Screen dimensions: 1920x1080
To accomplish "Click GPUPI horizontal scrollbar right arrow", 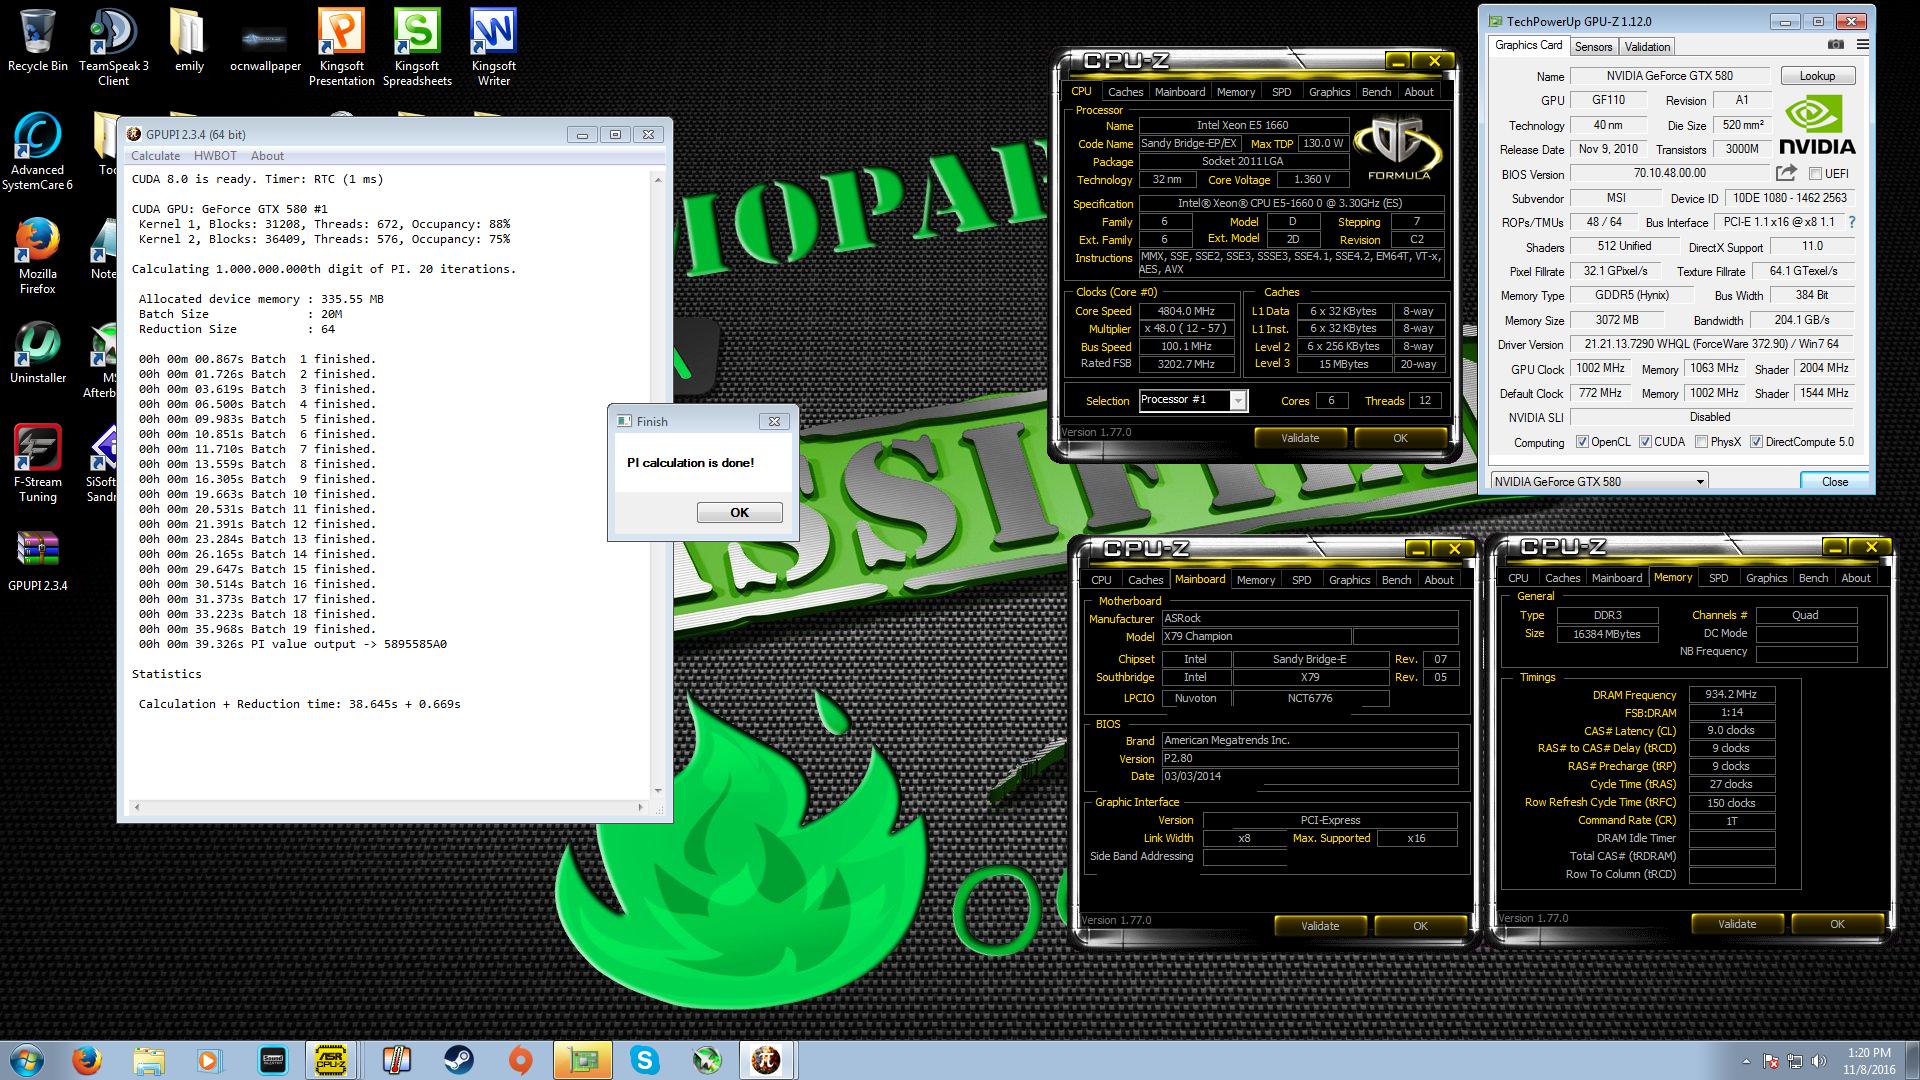I will [x=642, y=807].
